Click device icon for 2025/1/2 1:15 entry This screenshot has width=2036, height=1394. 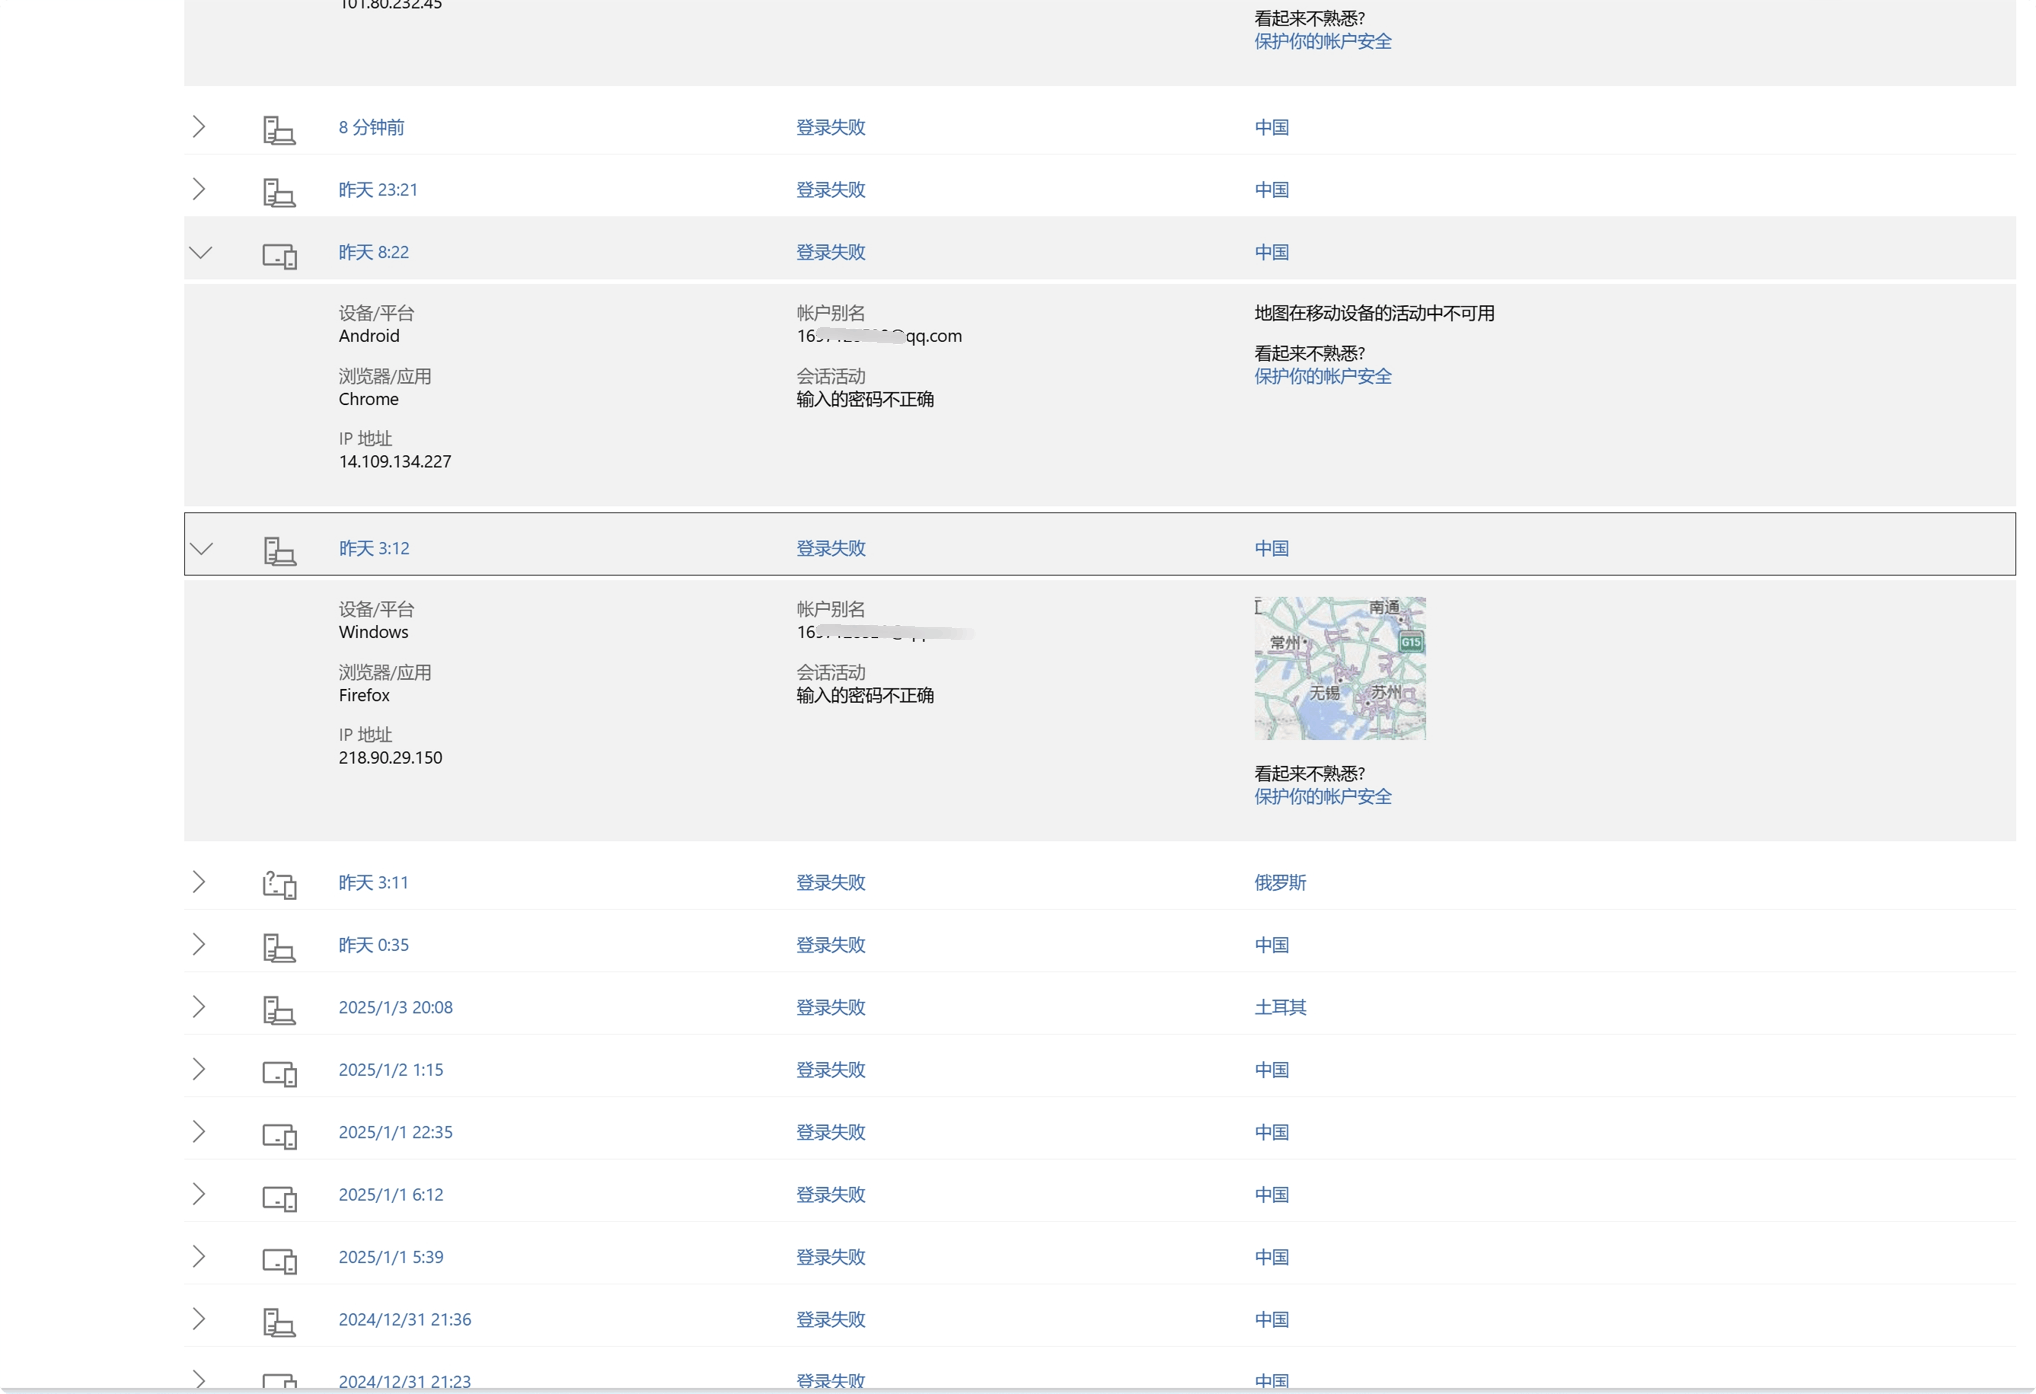(279, 1072)
